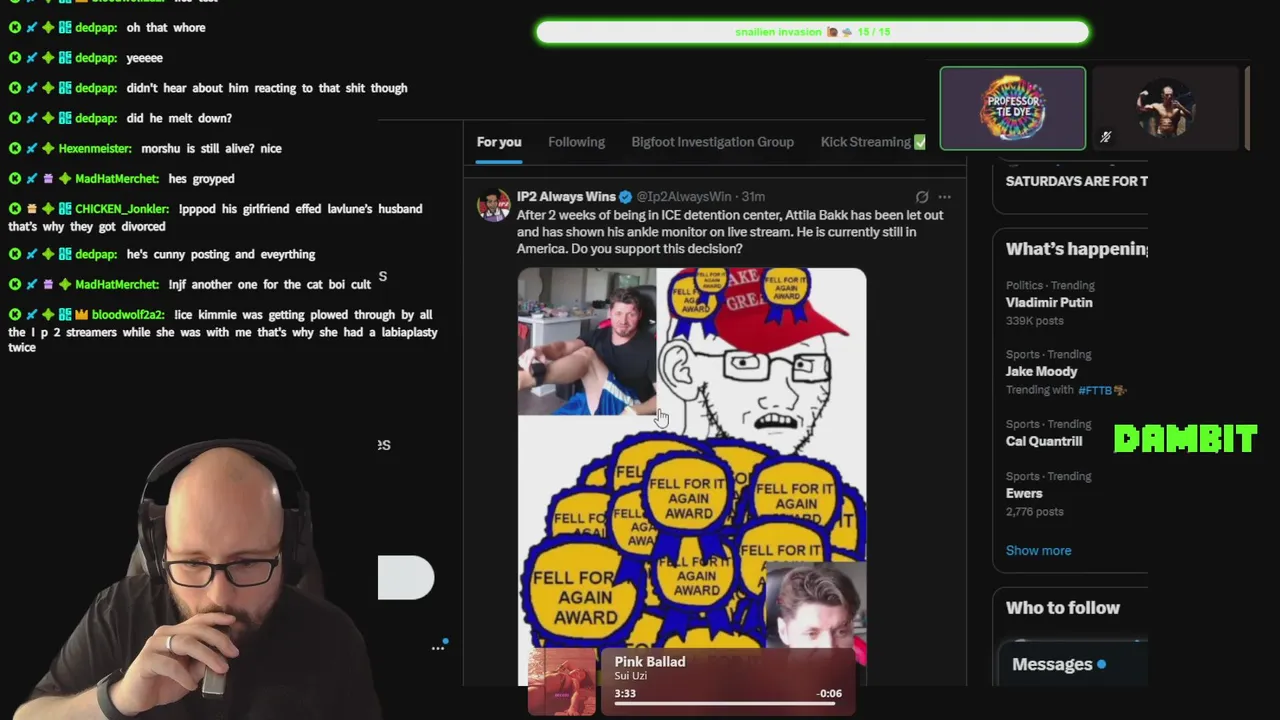1280x720 pixels.
Task: Click the #FTTB hashtag link
Action: [1101, 390]
